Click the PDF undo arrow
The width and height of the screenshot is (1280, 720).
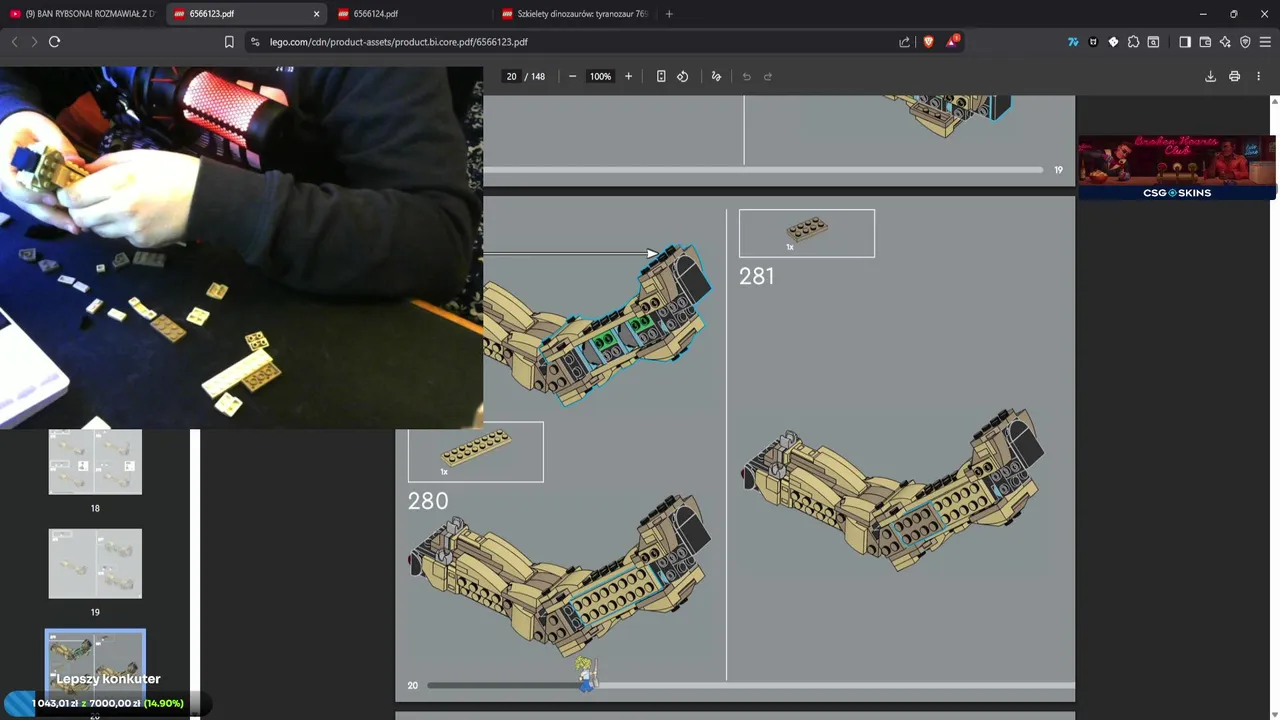(x=746, y=76)
